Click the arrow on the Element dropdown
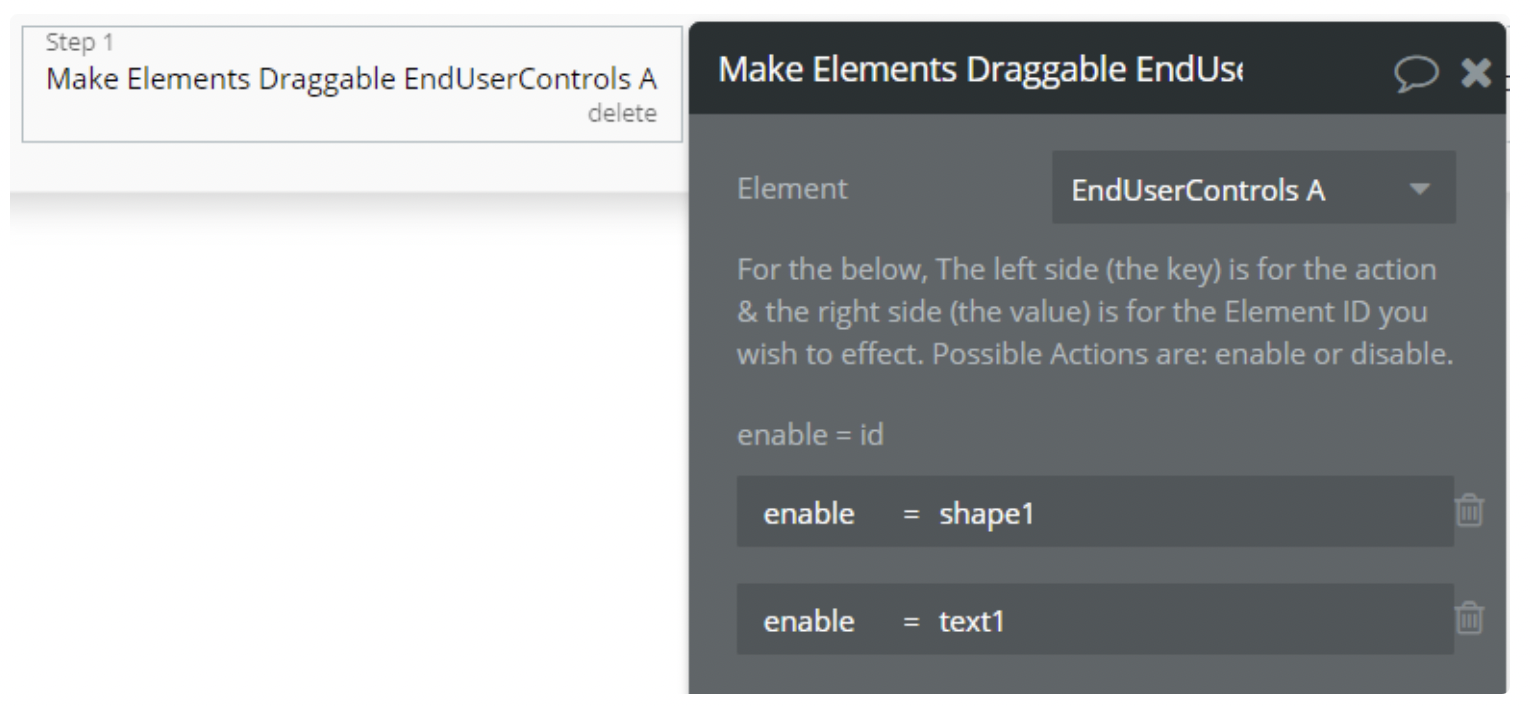The image size is (1530, 706). click(1420, 188)
